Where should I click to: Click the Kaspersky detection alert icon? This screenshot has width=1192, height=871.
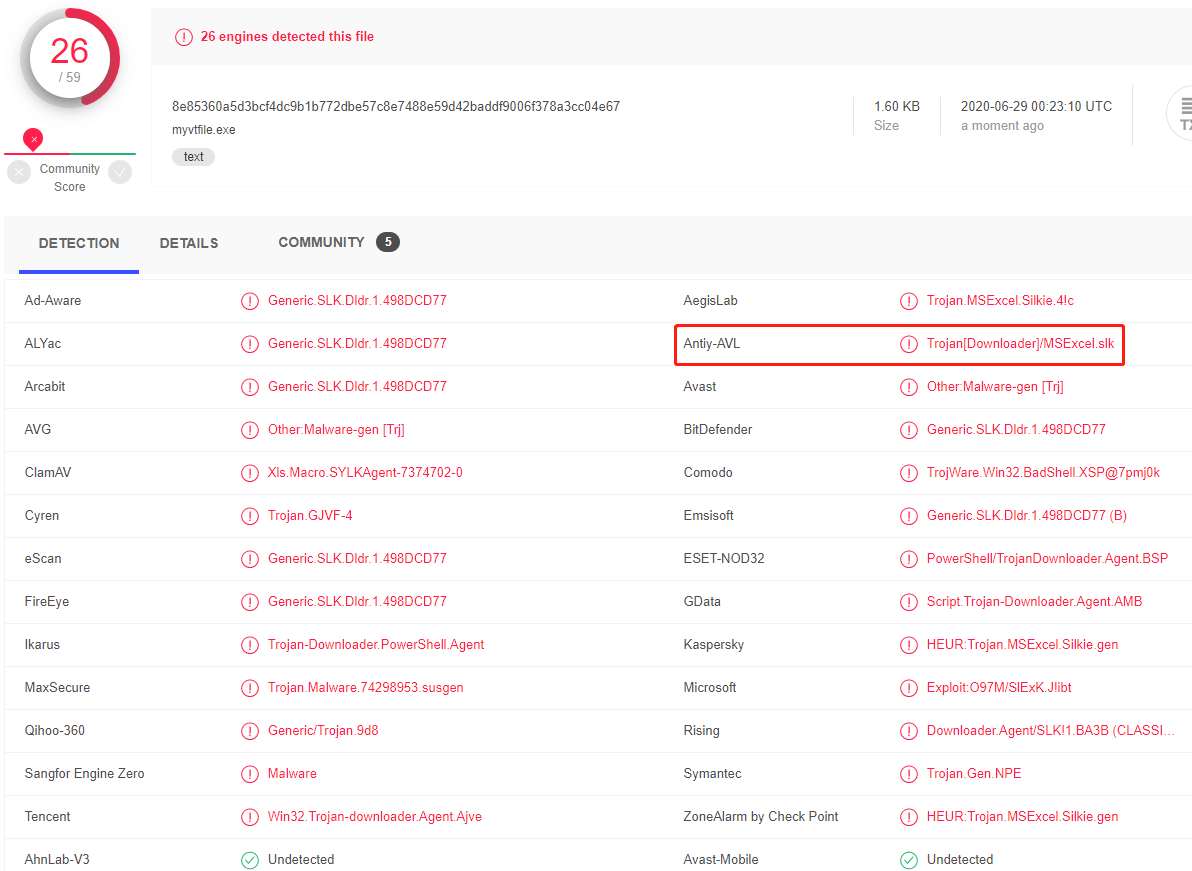(x=908, y=645)
